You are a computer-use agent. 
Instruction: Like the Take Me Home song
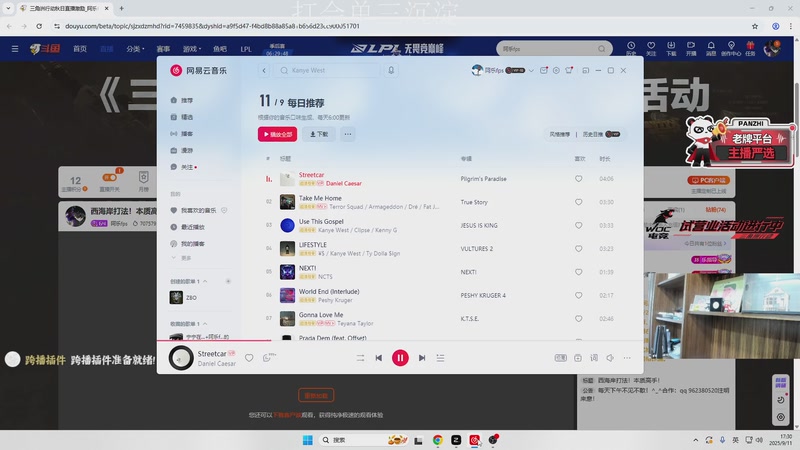coord(579,202)
